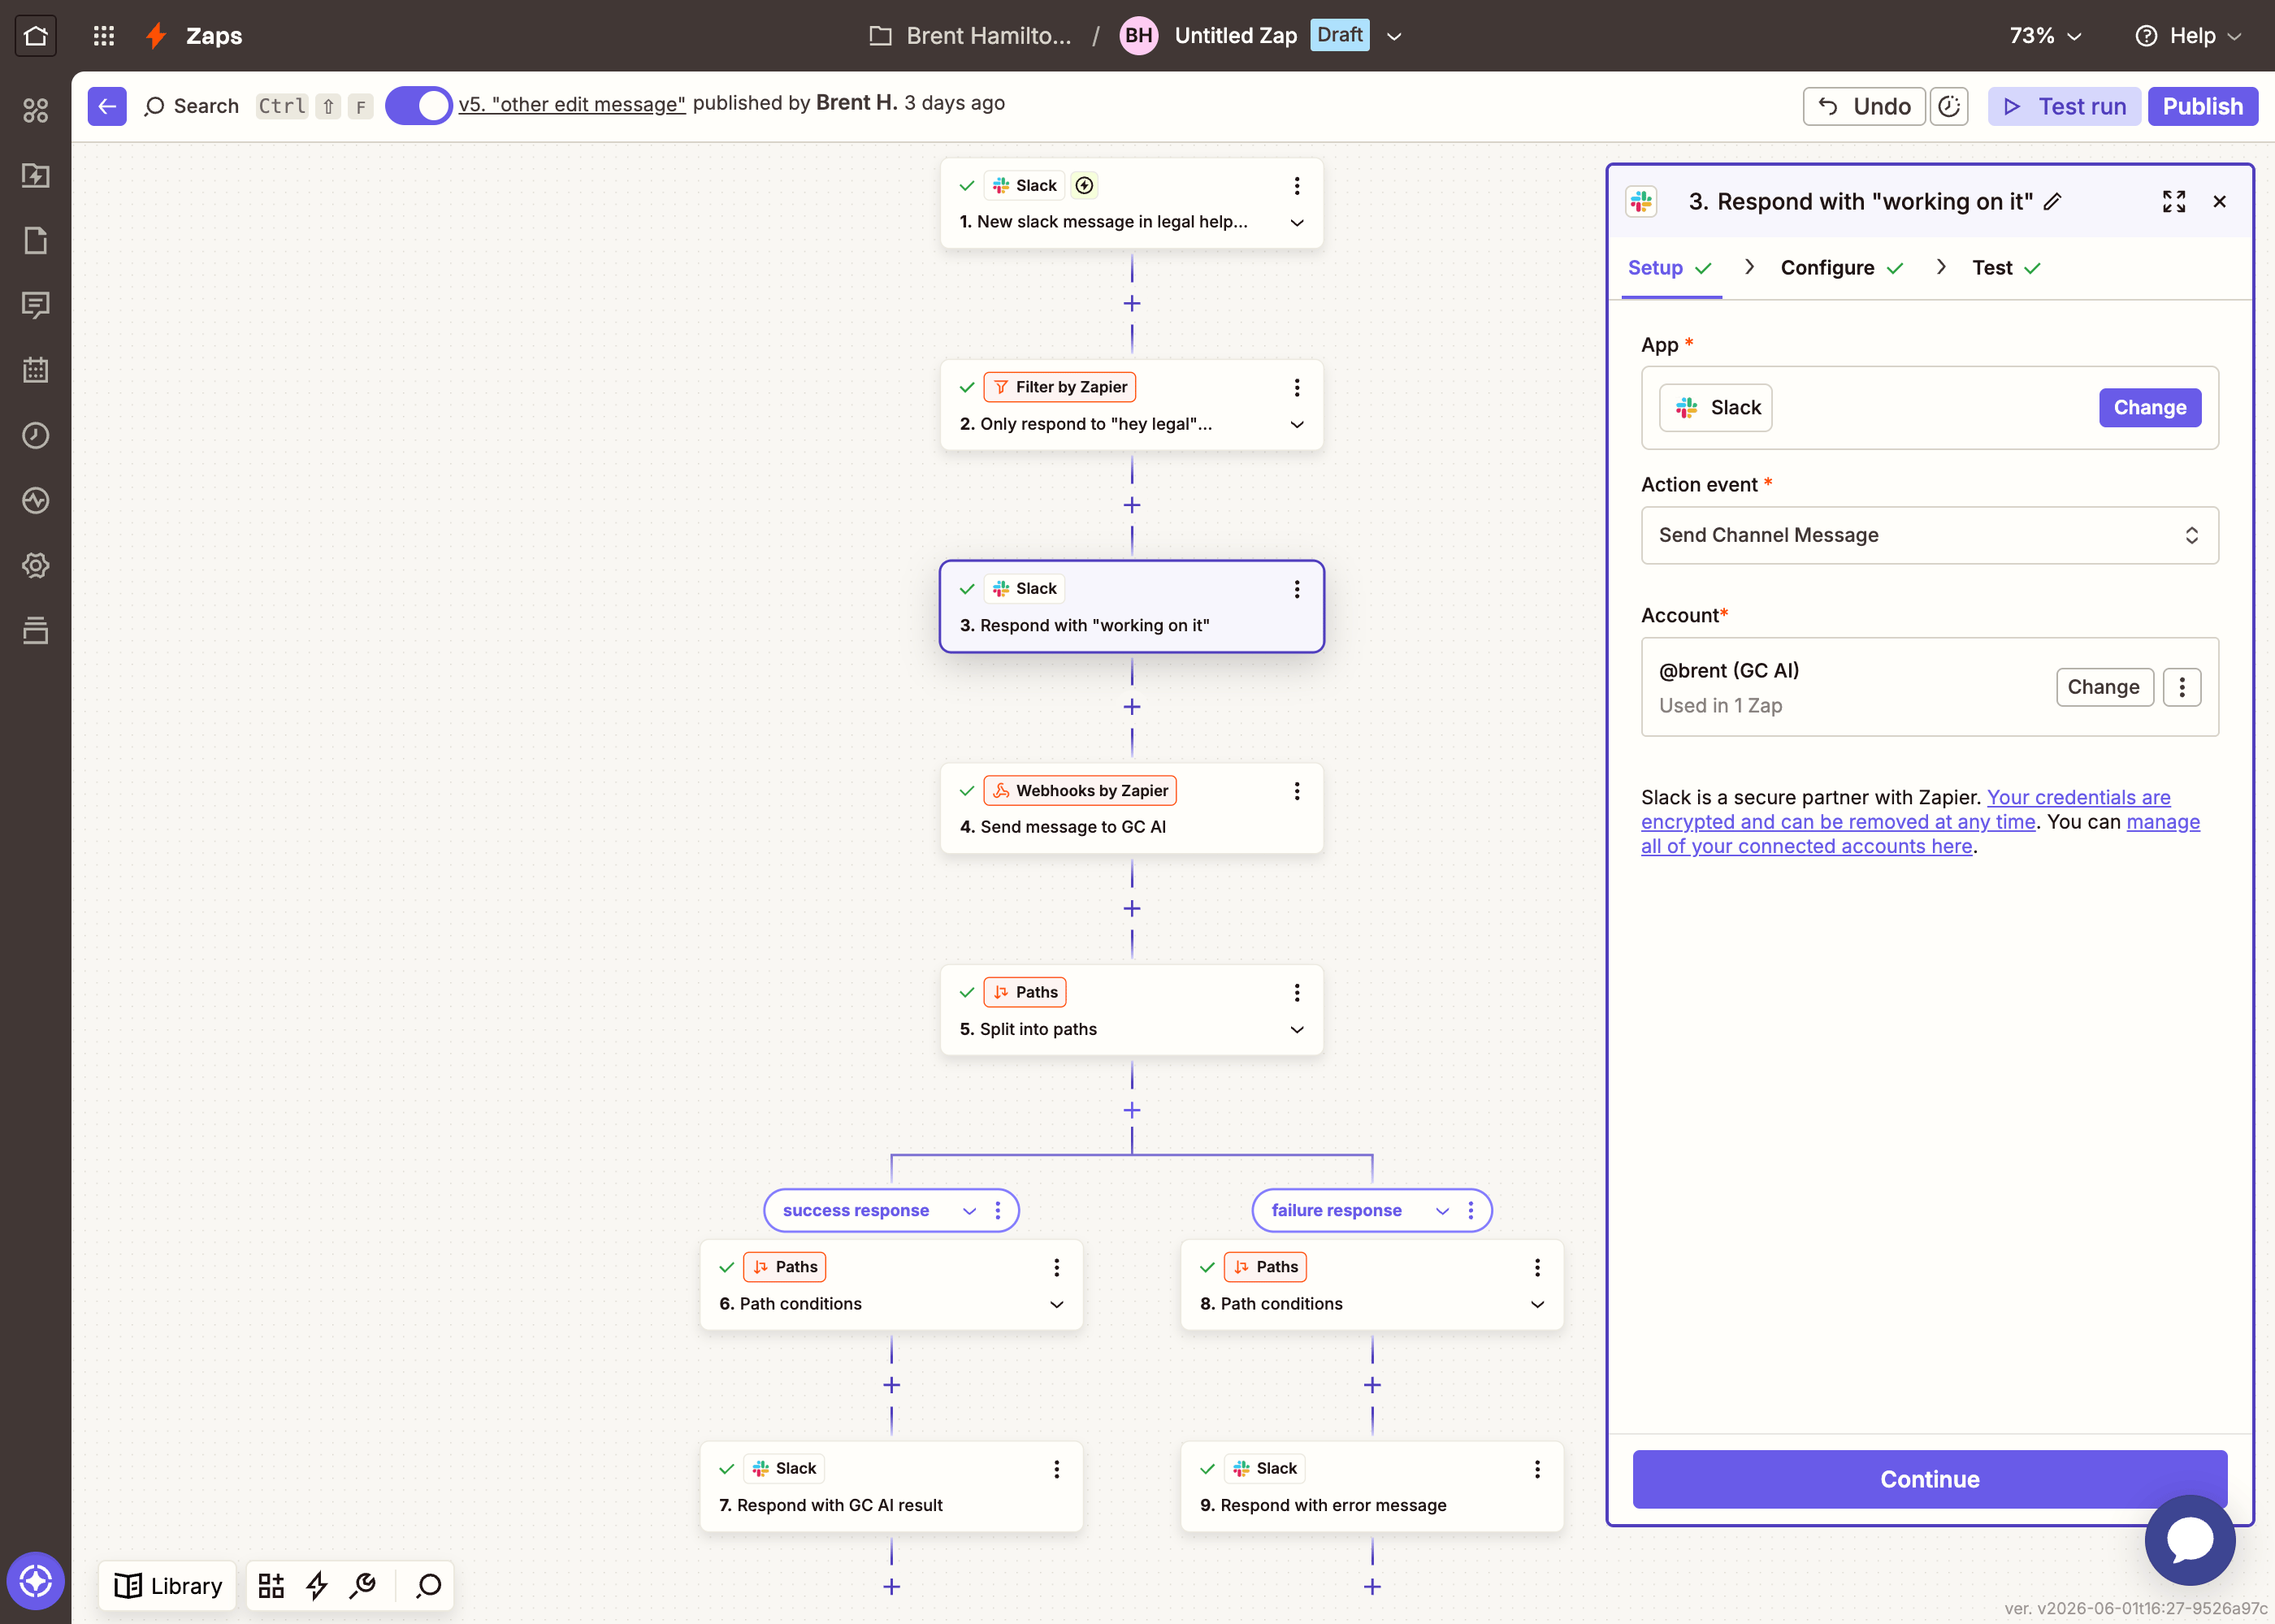The image size is (2275, 1624).
Task: Switch to the Configure tab
Action: [1841, 268]
